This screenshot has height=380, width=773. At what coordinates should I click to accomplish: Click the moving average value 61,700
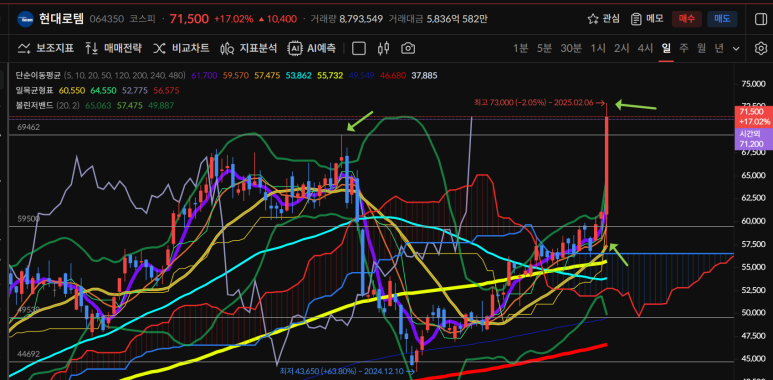(204, 75)
